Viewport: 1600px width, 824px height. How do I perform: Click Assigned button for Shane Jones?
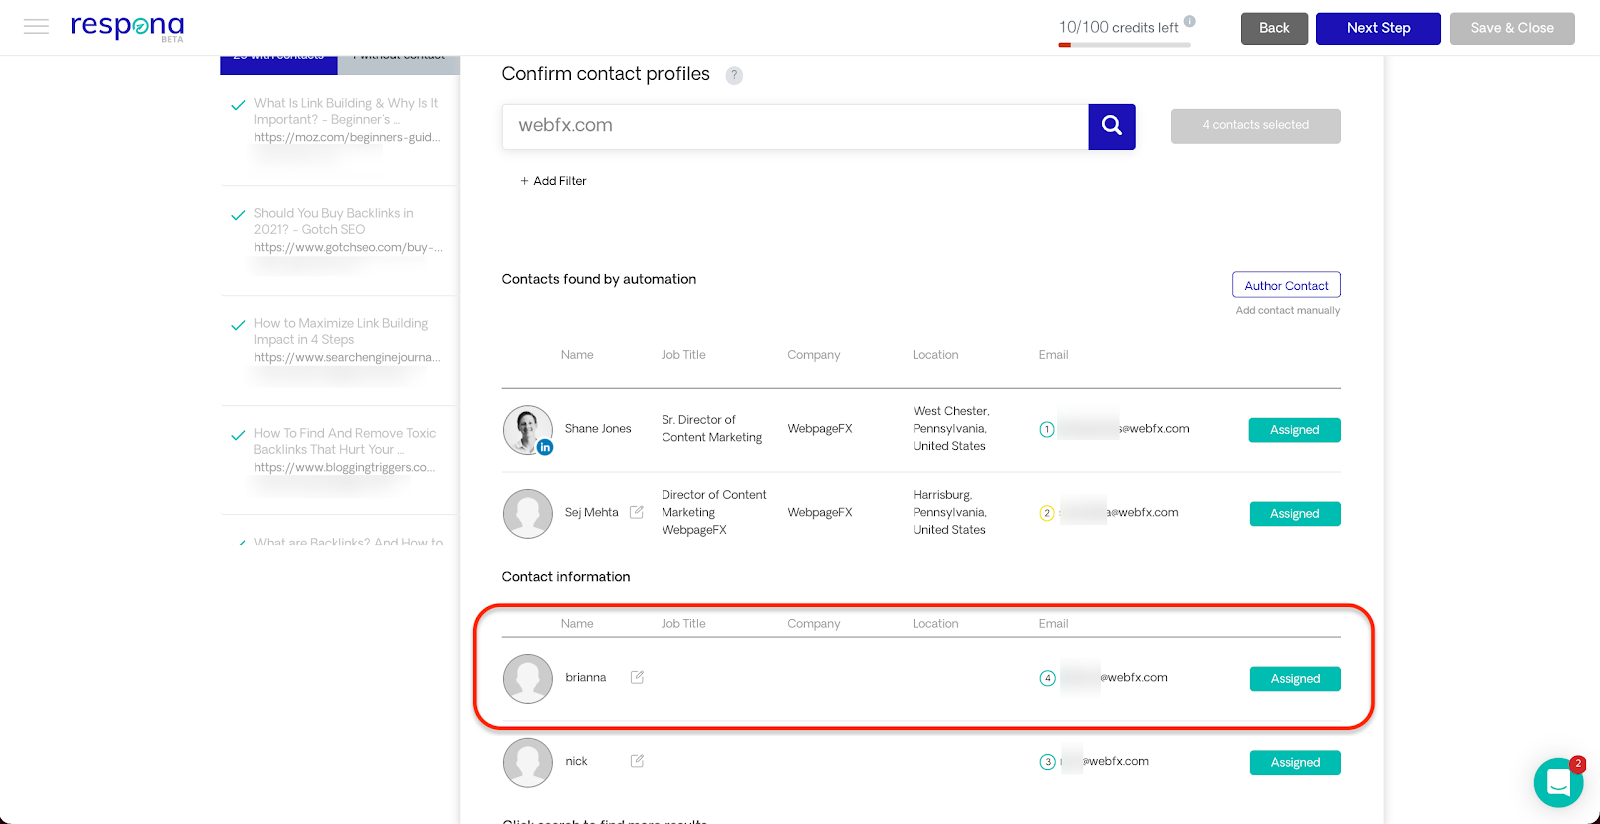pos(1294,430)
